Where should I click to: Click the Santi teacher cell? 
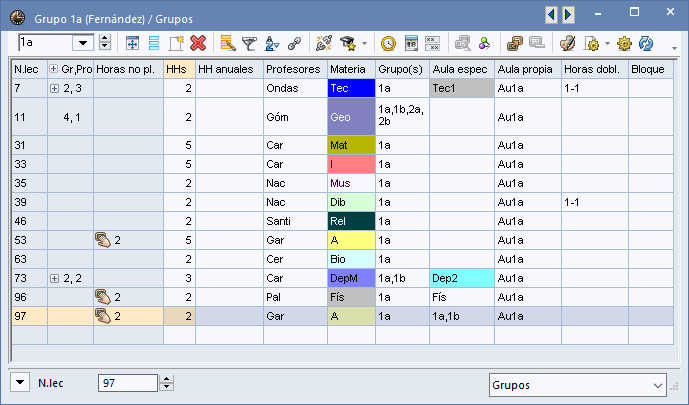pos(295,221)
